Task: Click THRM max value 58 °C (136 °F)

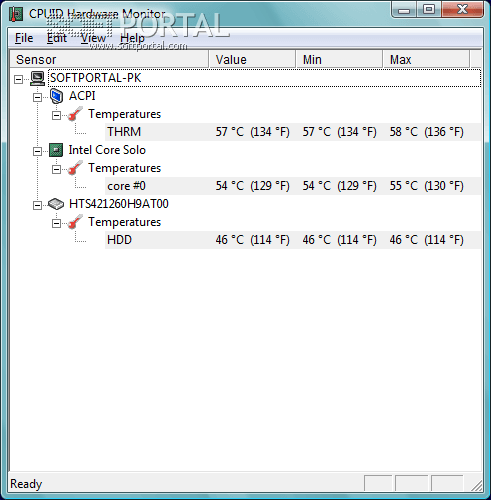Action: [x=426, y=132]
